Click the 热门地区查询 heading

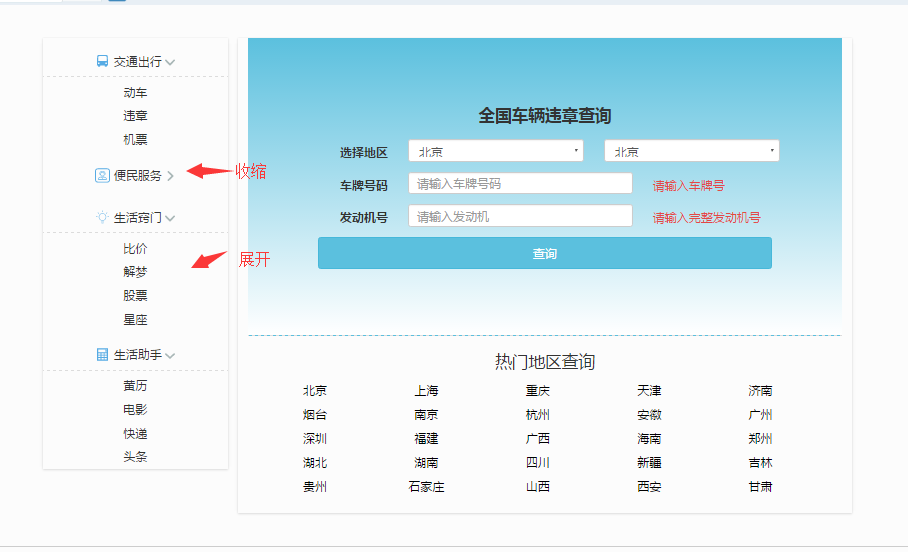(544, 362)
